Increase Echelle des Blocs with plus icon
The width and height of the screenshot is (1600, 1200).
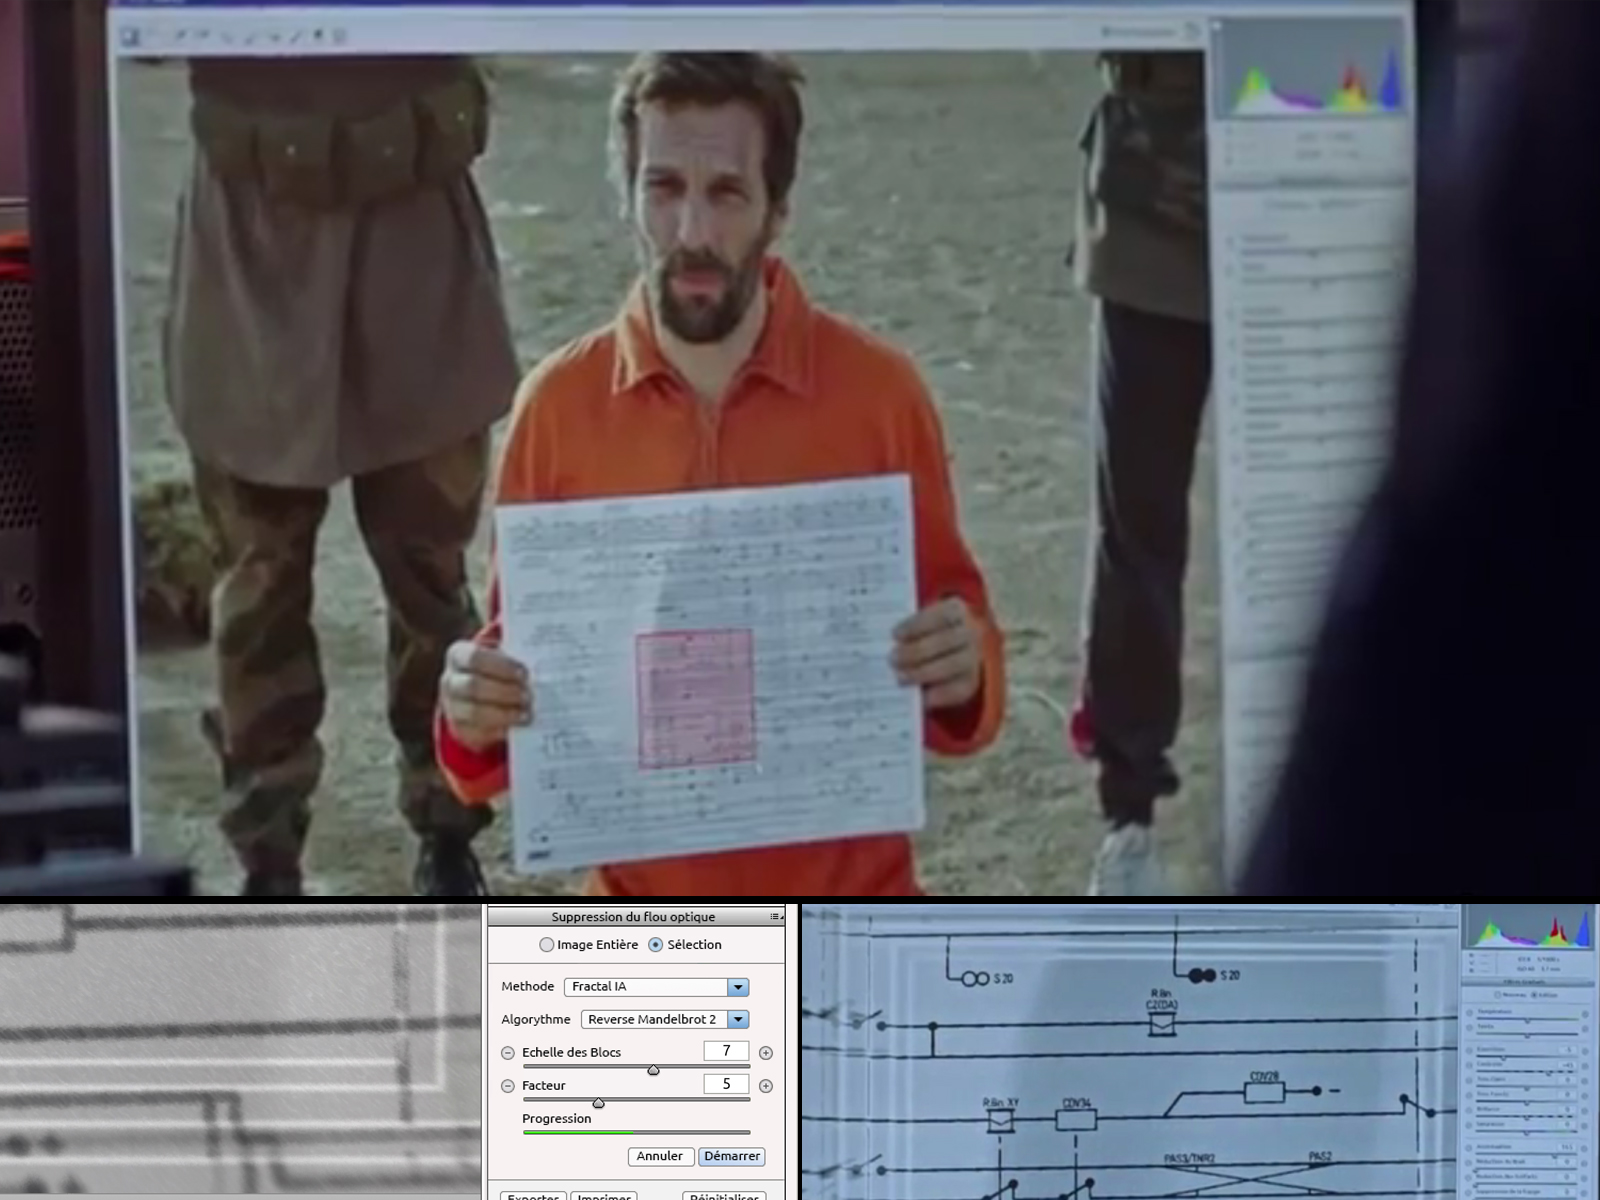coord(766,1053)
